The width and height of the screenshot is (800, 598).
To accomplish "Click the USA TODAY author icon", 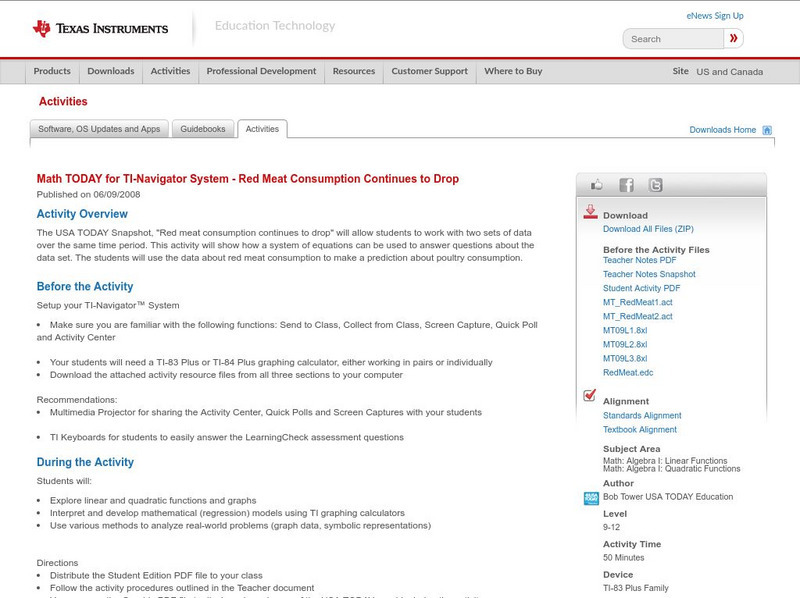I will [591, 498].
